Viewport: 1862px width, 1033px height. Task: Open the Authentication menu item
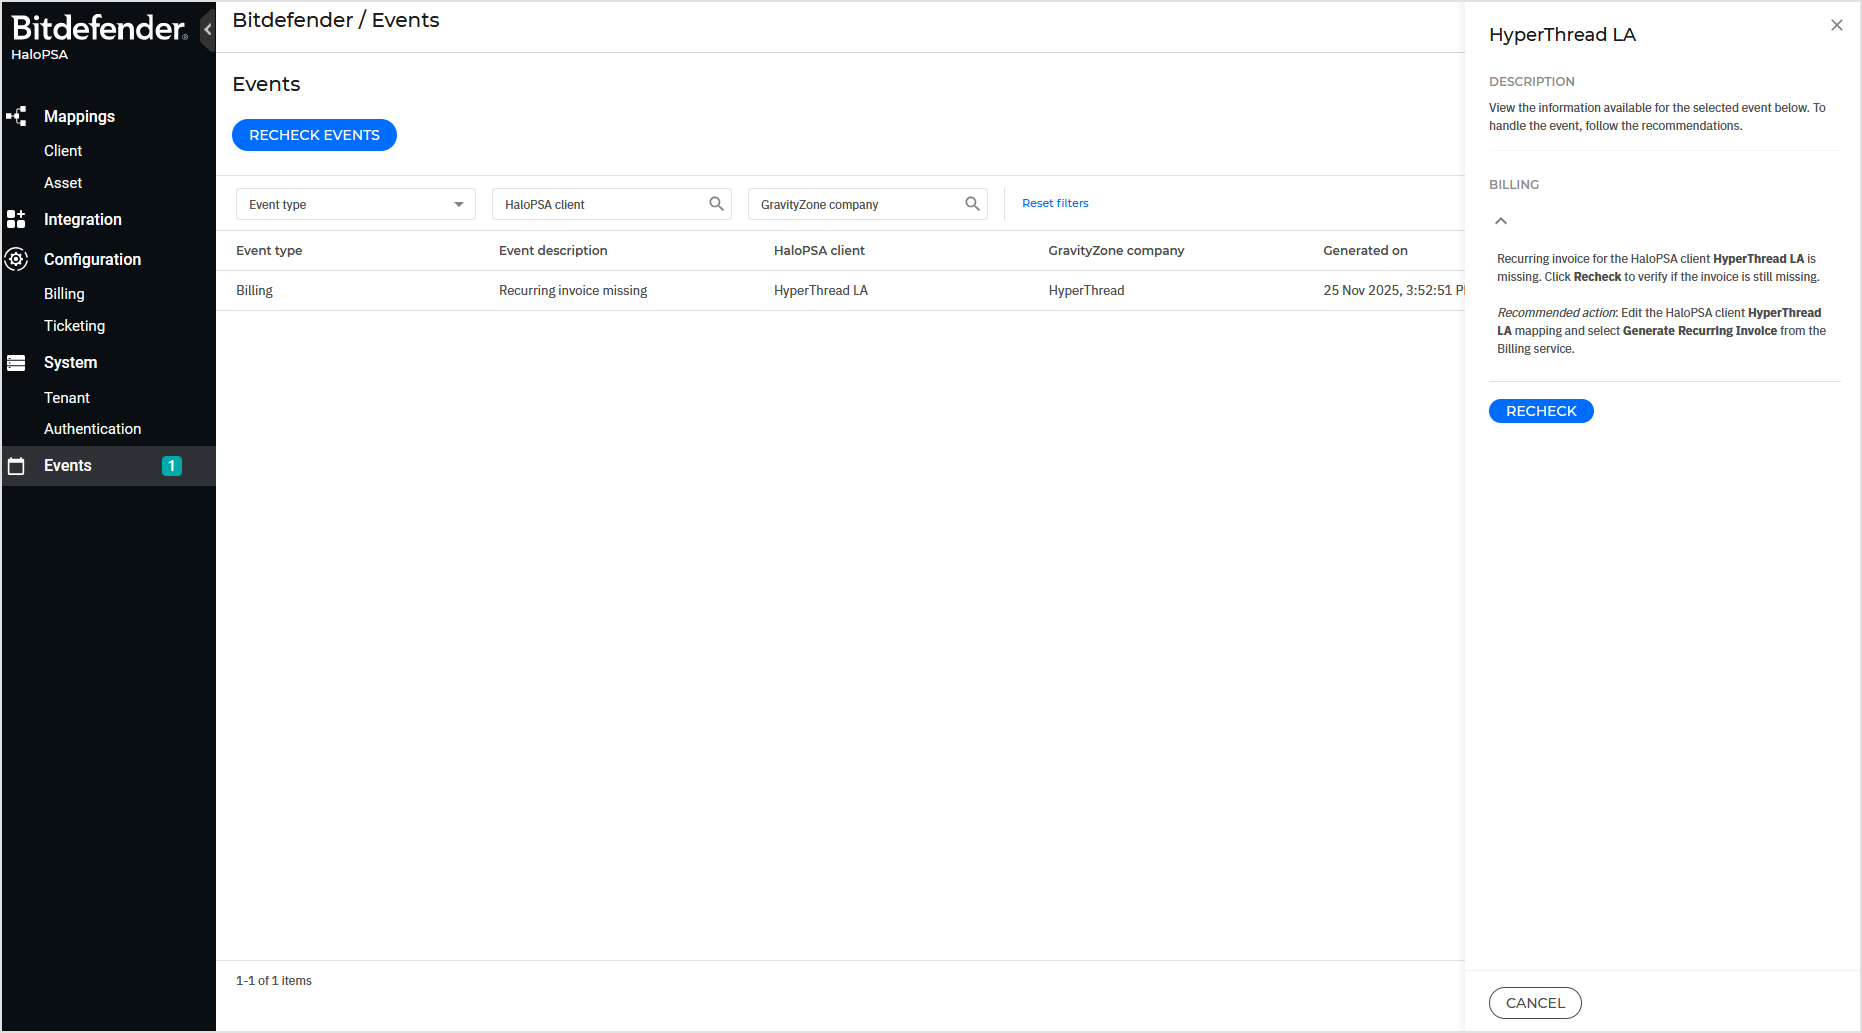tap(92, 429)
